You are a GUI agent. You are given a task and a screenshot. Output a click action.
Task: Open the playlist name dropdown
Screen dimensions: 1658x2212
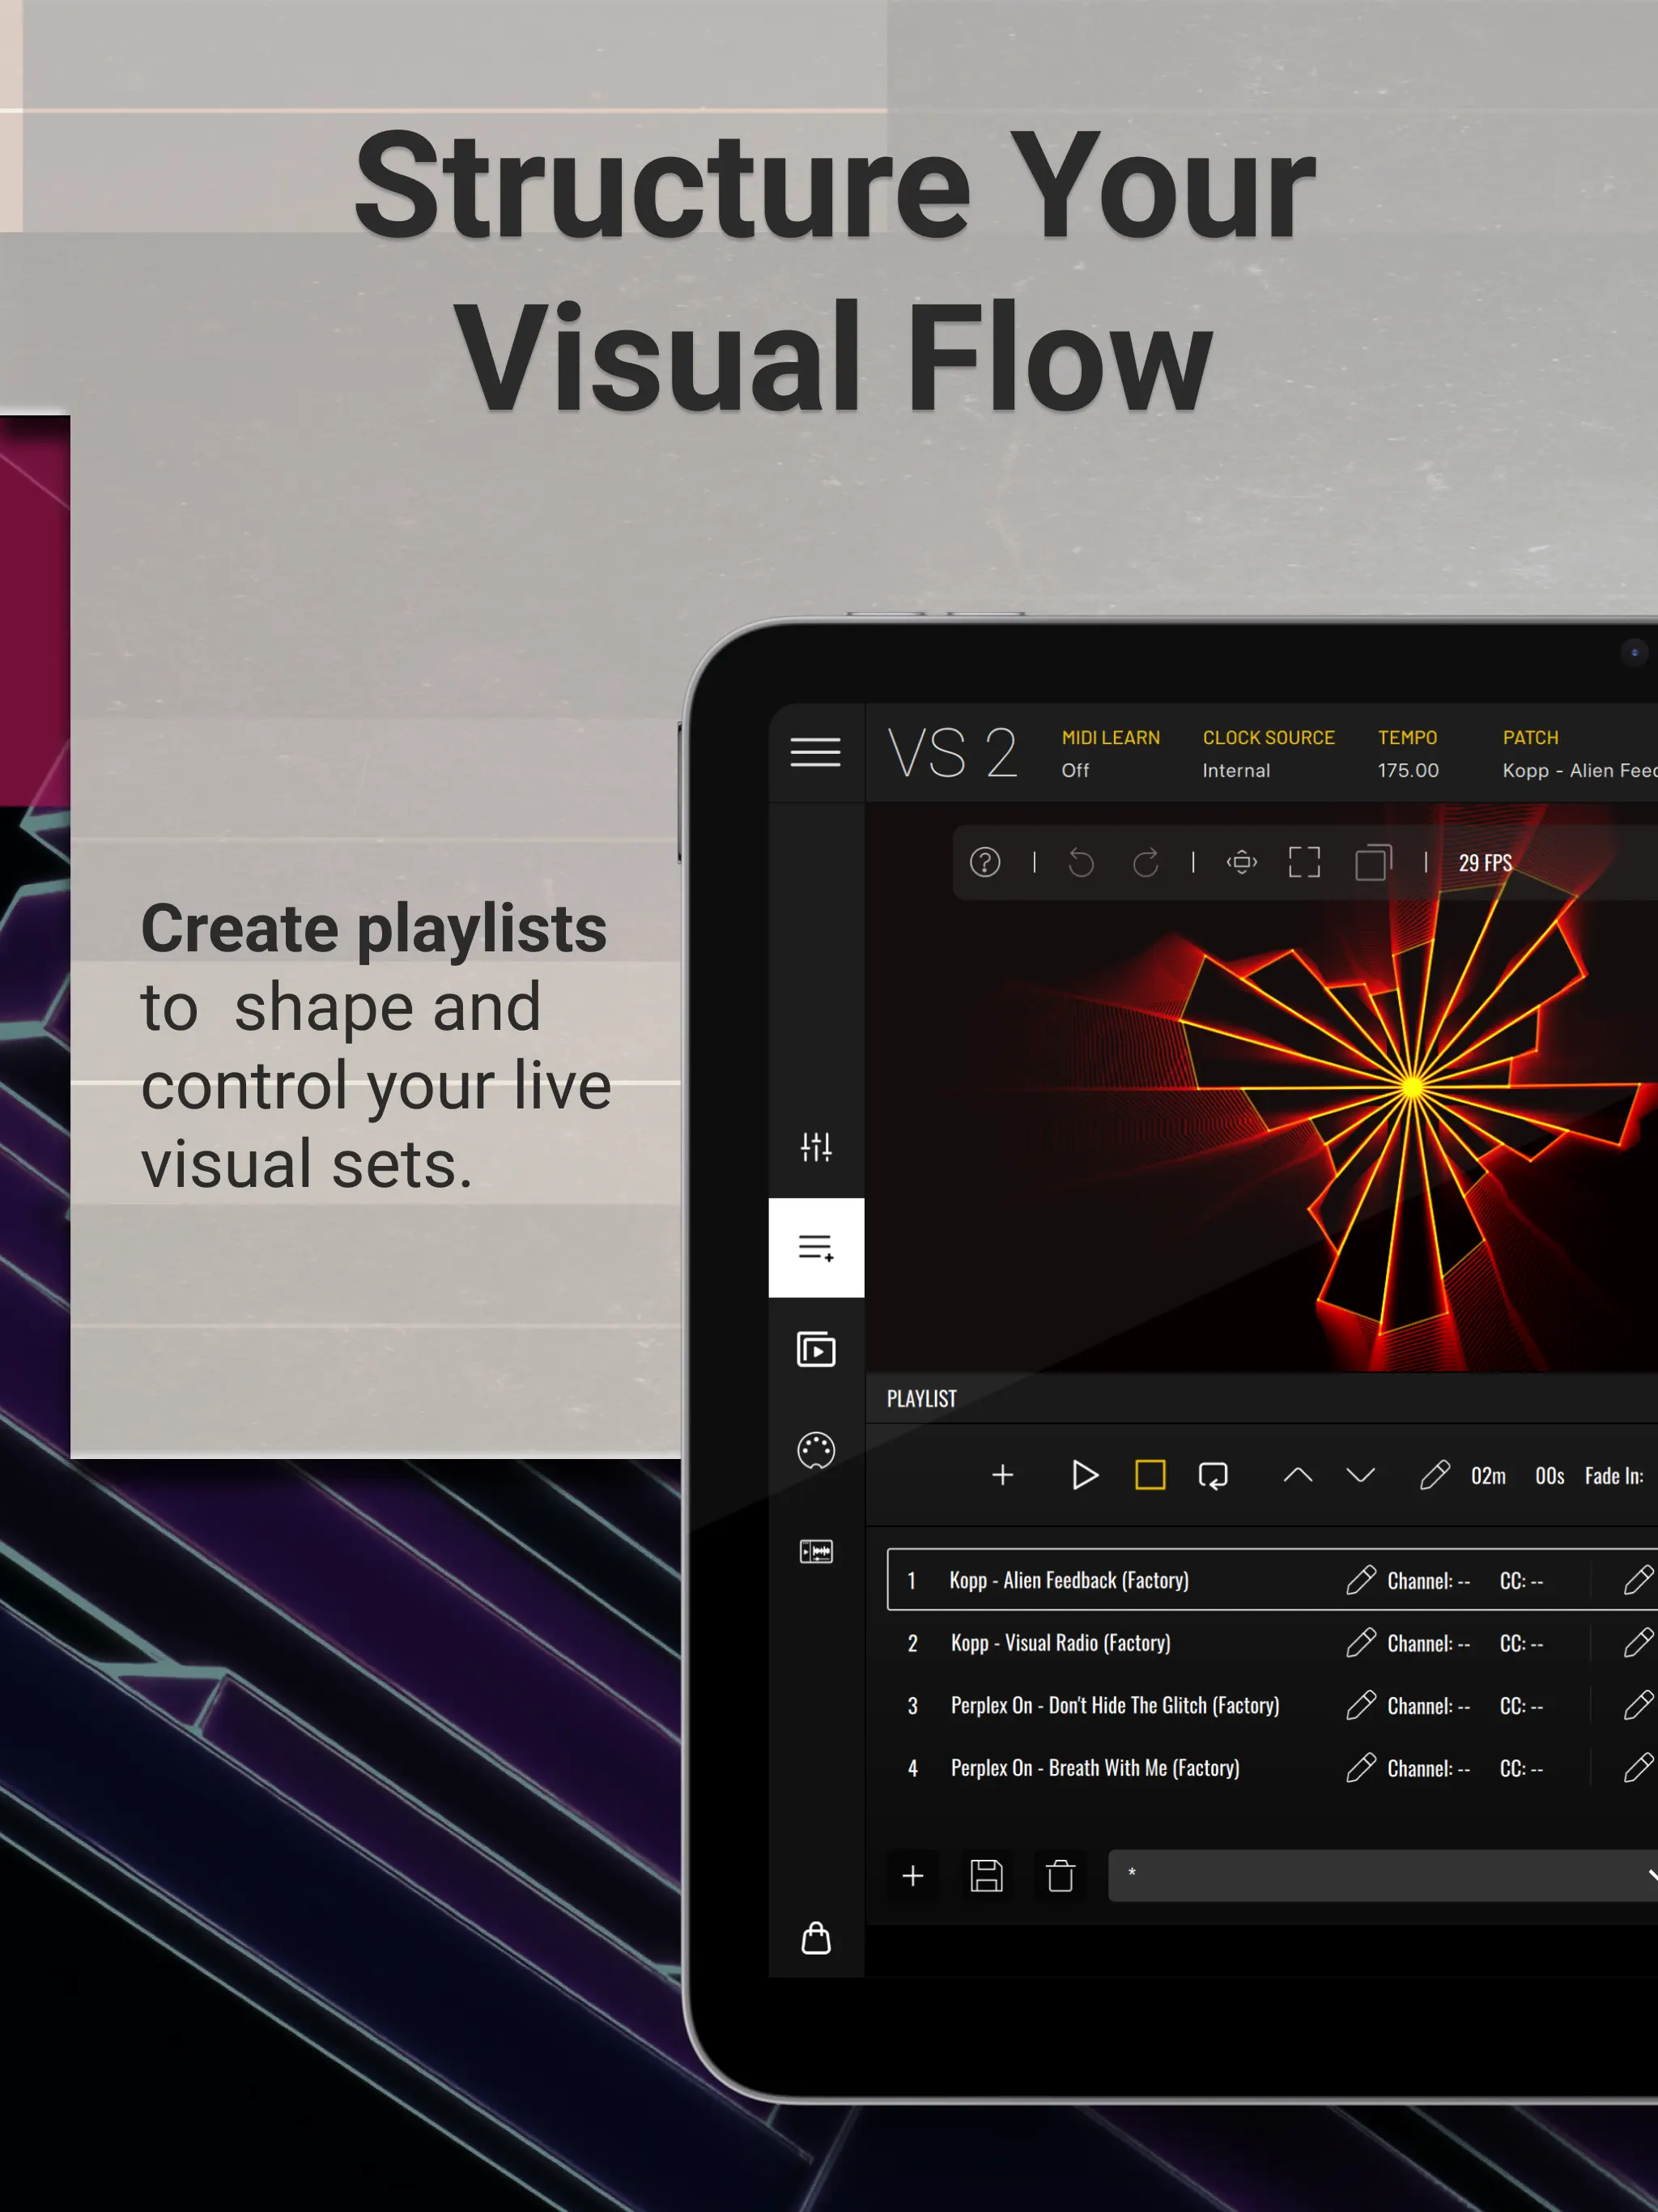coord(1383,1876)
